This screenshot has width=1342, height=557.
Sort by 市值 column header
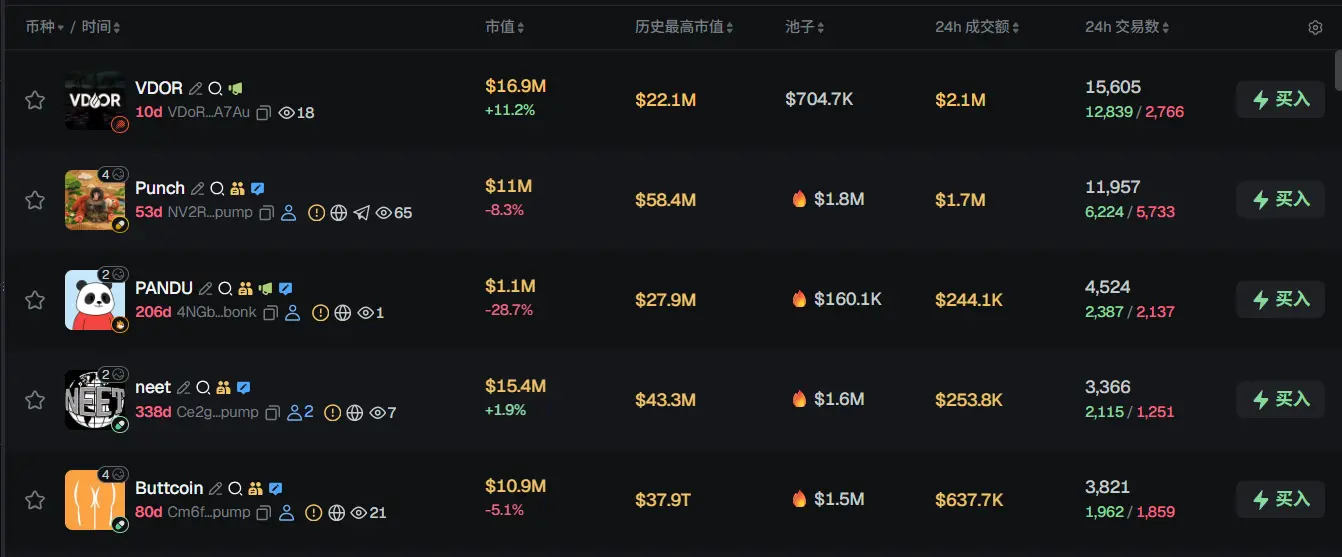coord(505,27)
